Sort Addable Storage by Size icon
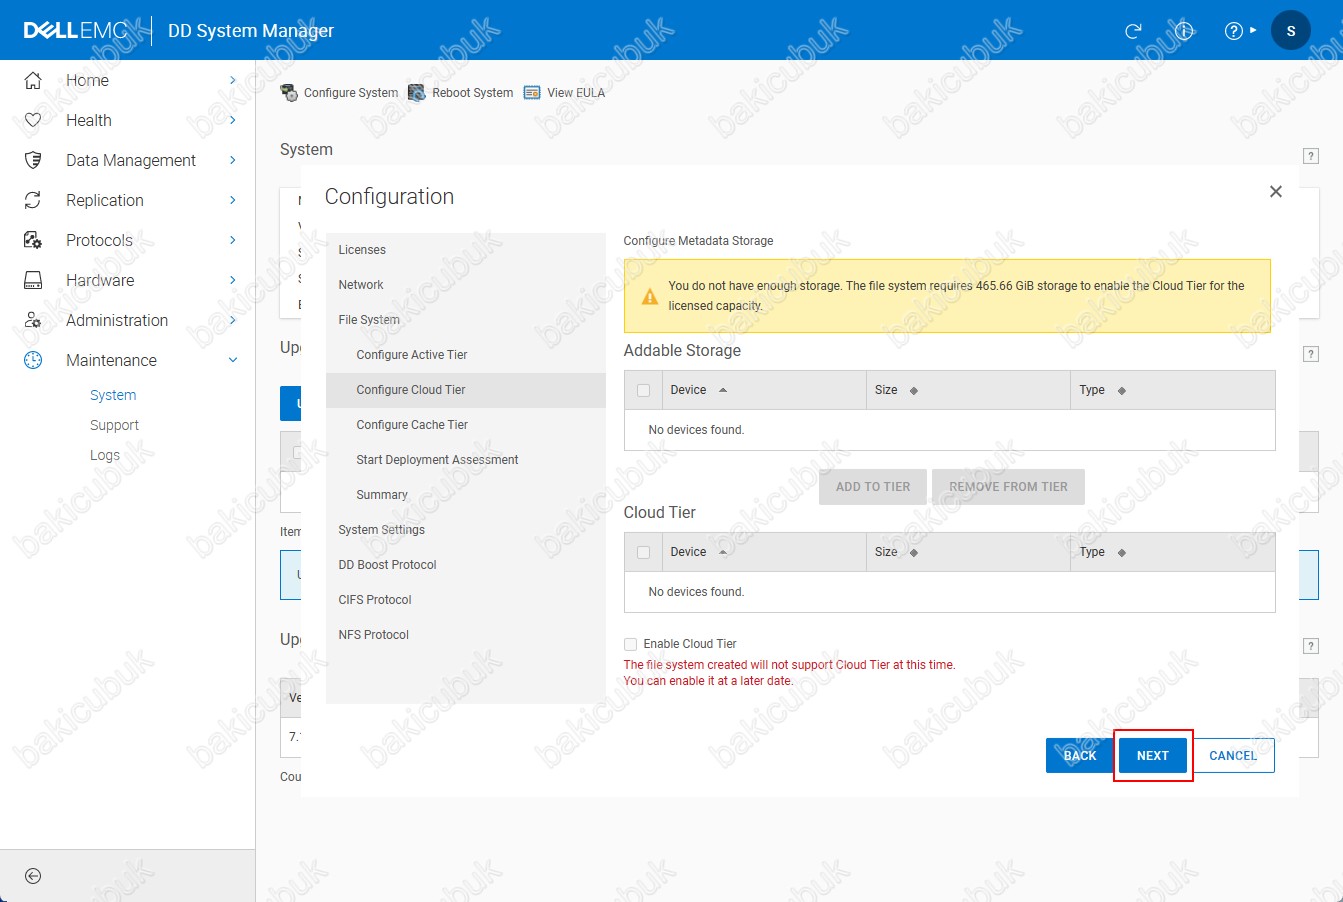 pyautogui.click(x=914, y=391)
